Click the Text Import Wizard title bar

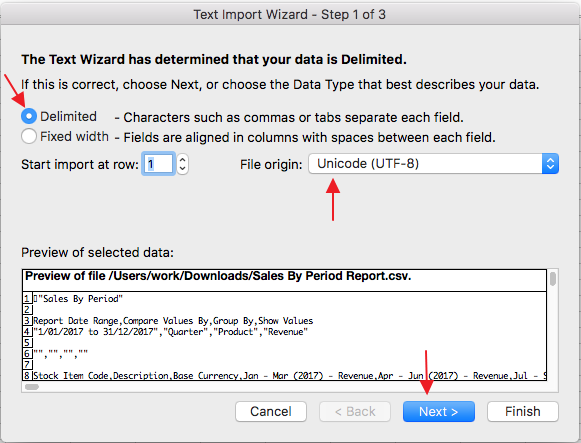pyautogui.click(x=290, y=14)
